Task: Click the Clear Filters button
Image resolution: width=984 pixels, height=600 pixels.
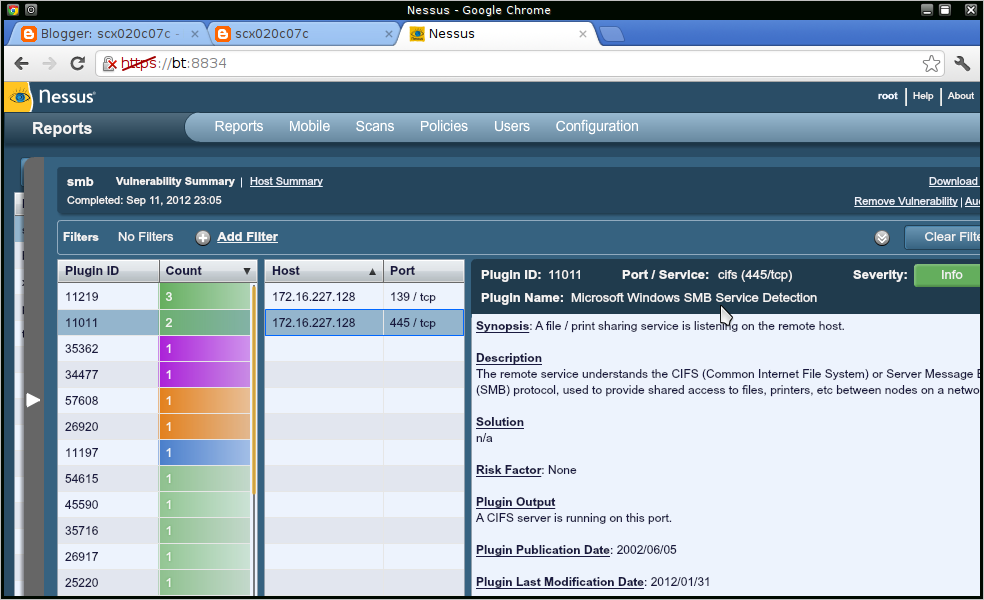Action: pyautogui.click(x=943, y=237)
